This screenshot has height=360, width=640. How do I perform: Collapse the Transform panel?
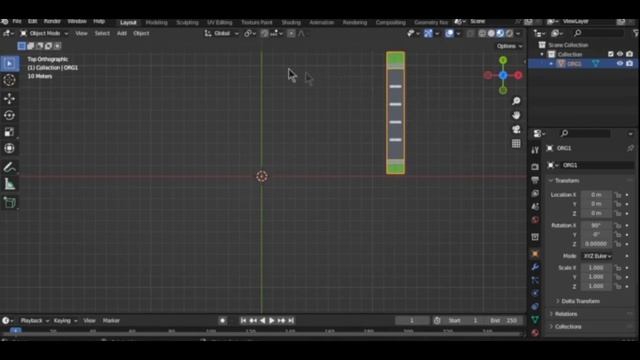coord(566,180)
